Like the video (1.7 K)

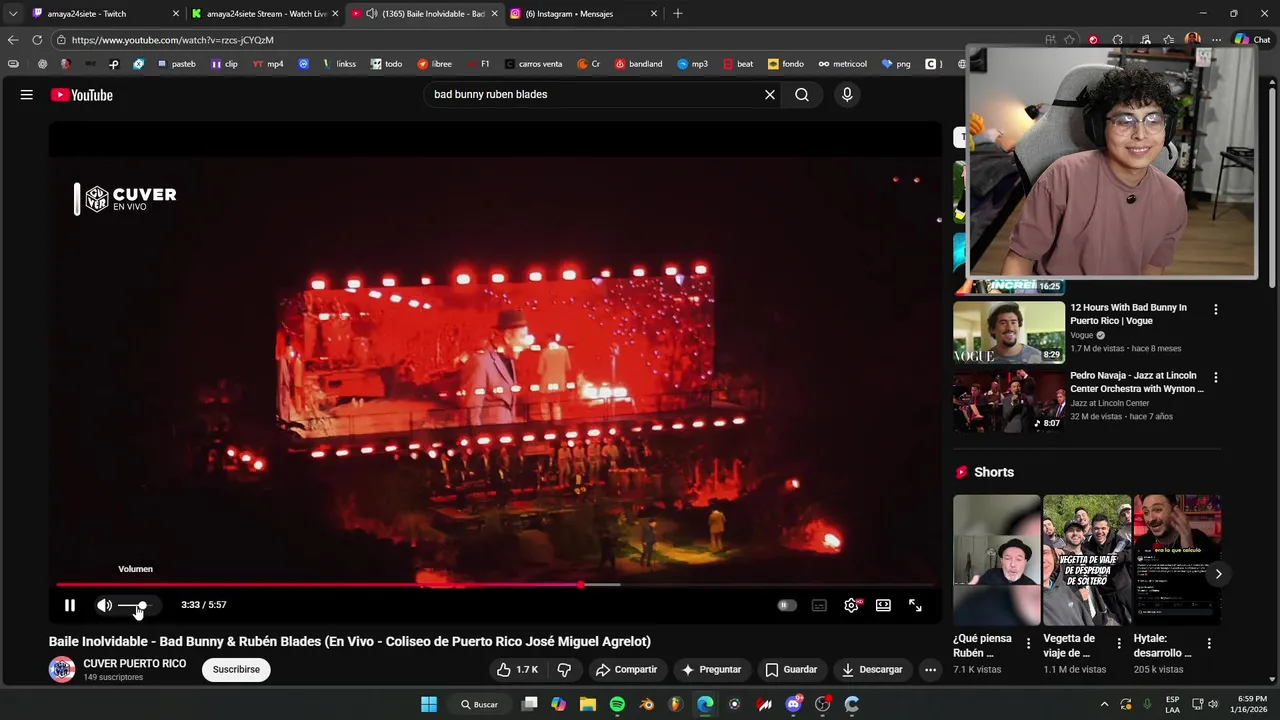point(518,670)
